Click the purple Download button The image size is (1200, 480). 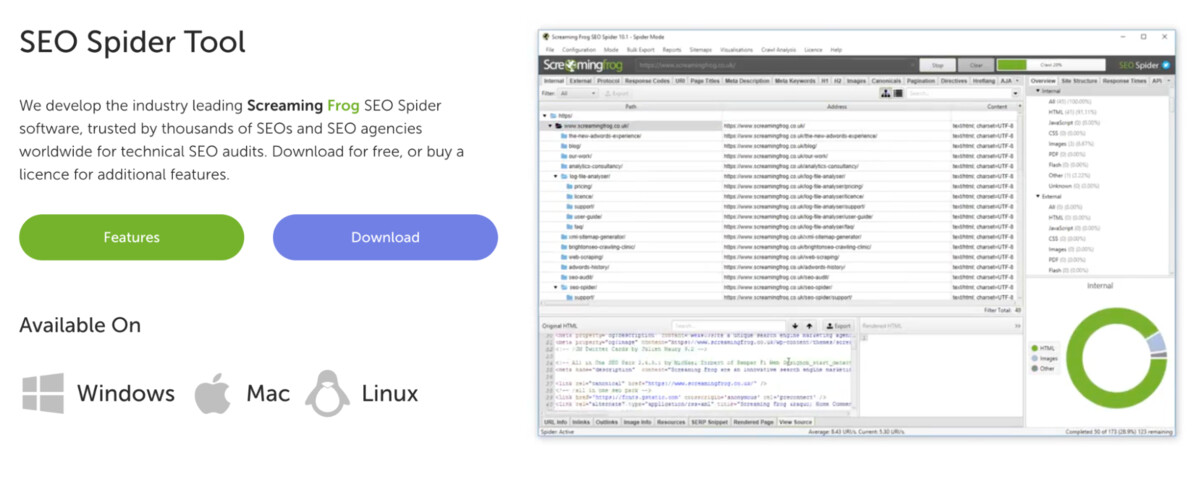coord(385,237)
